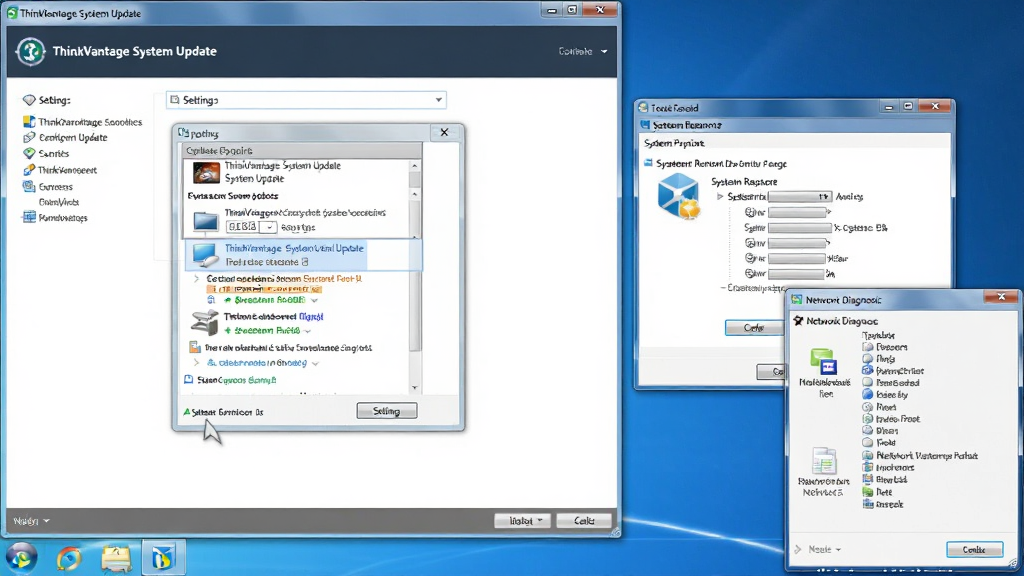Click the blue page icon on the last list row
Image resolution: width=1024 pixels, height=576 pixels.
(x=189, y=379)
